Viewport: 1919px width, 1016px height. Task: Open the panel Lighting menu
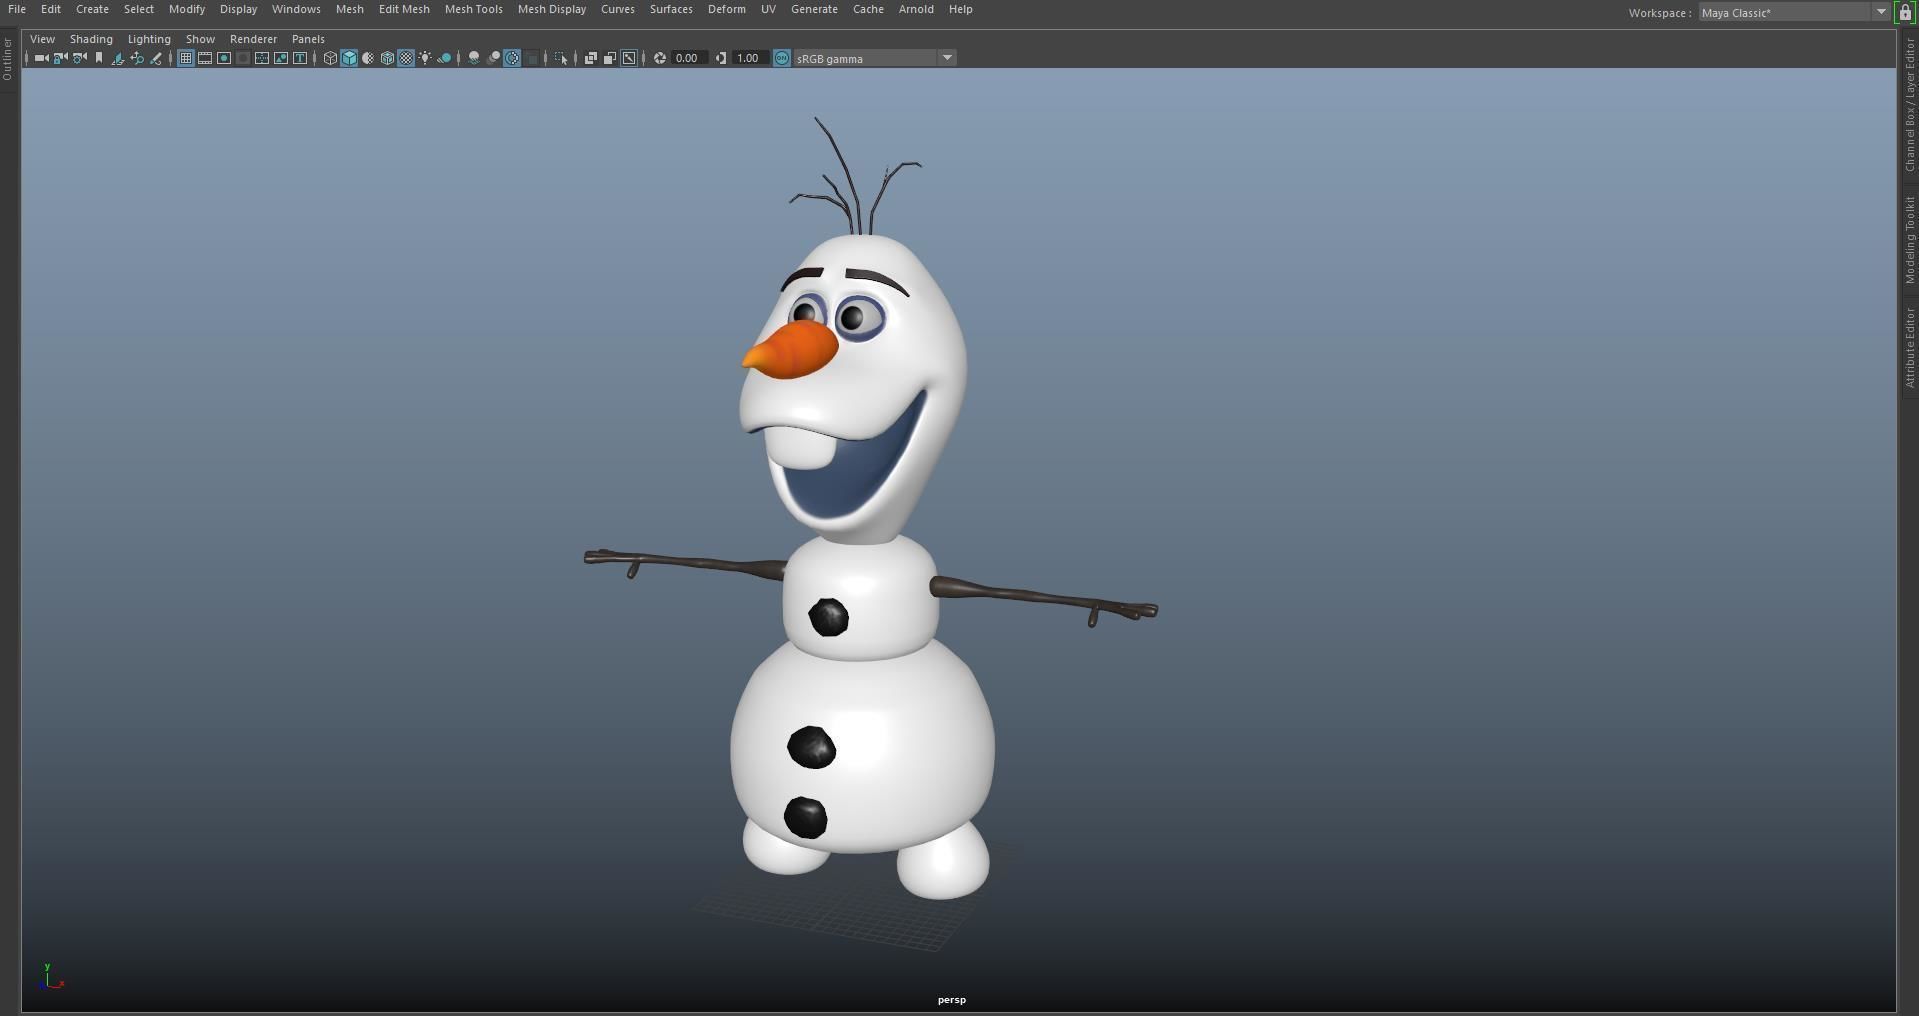coord(149,39)
